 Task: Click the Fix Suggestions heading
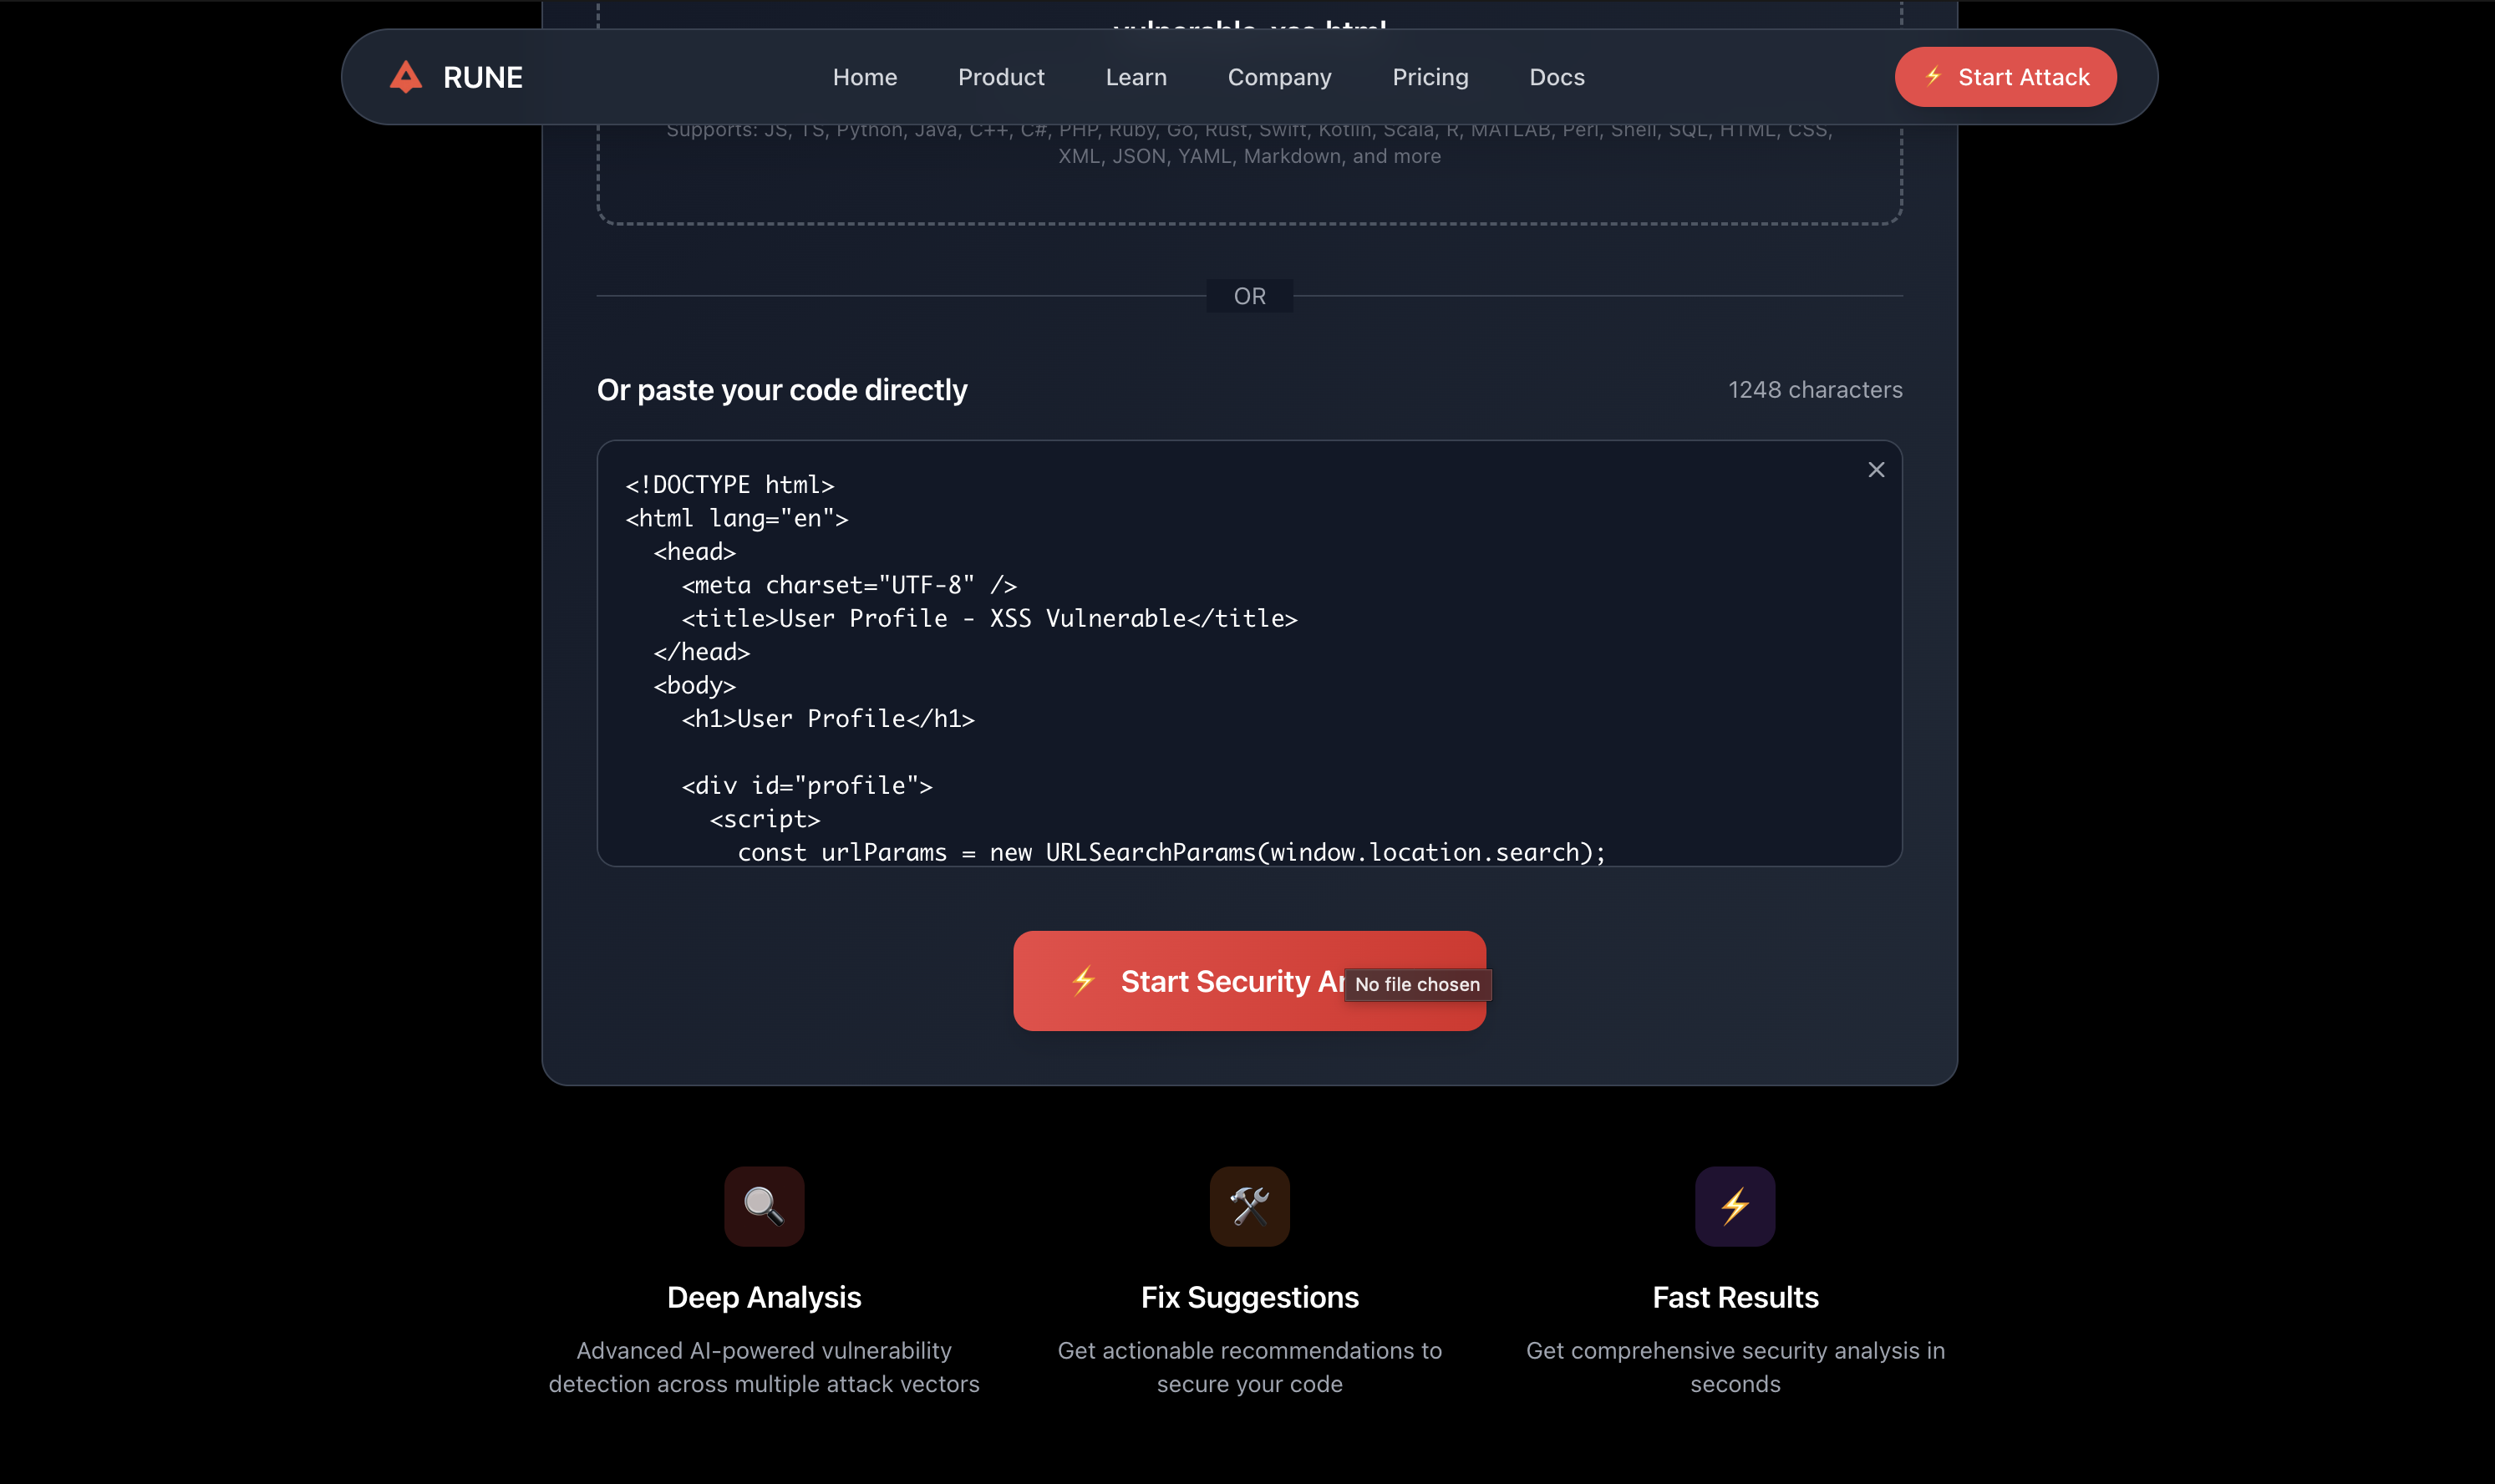(x=1249, y=1297)
